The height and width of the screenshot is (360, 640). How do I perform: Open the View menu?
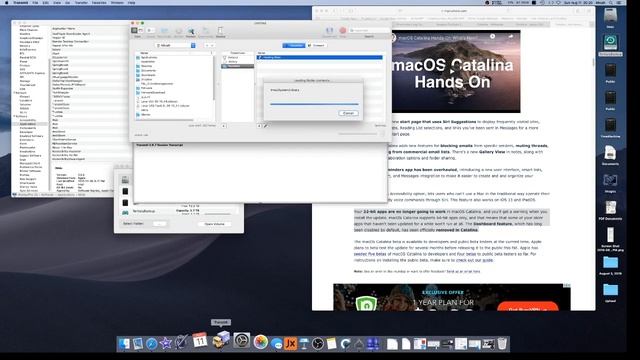[x=57, y=2]
